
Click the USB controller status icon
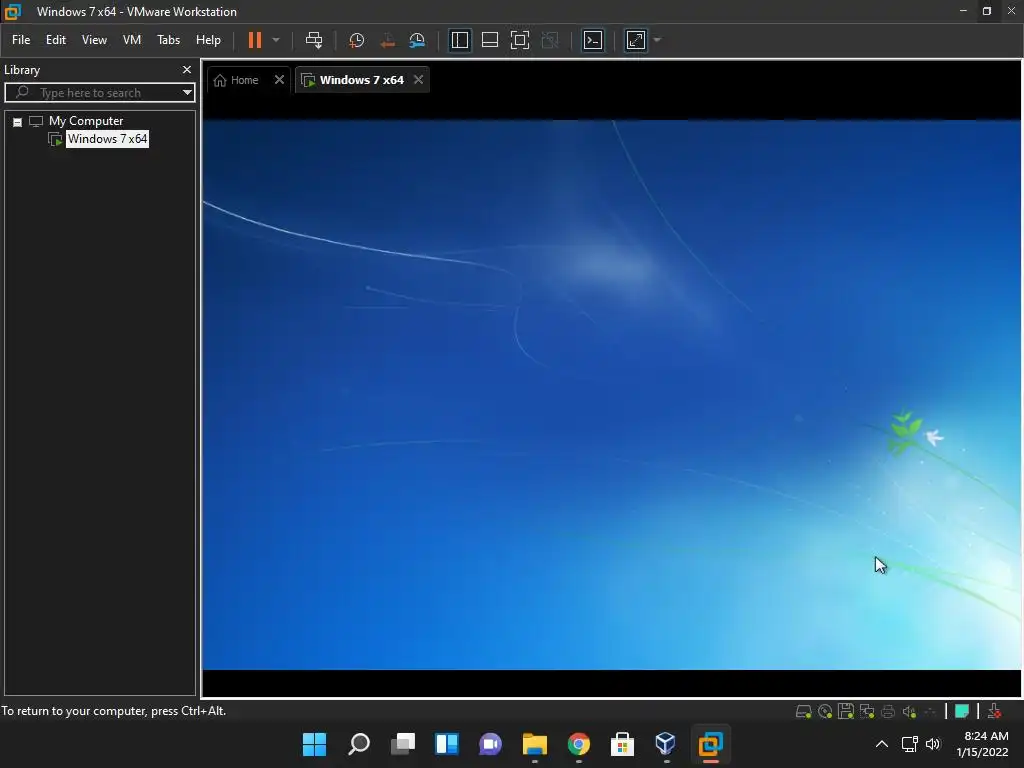click(x=930, y=712)
